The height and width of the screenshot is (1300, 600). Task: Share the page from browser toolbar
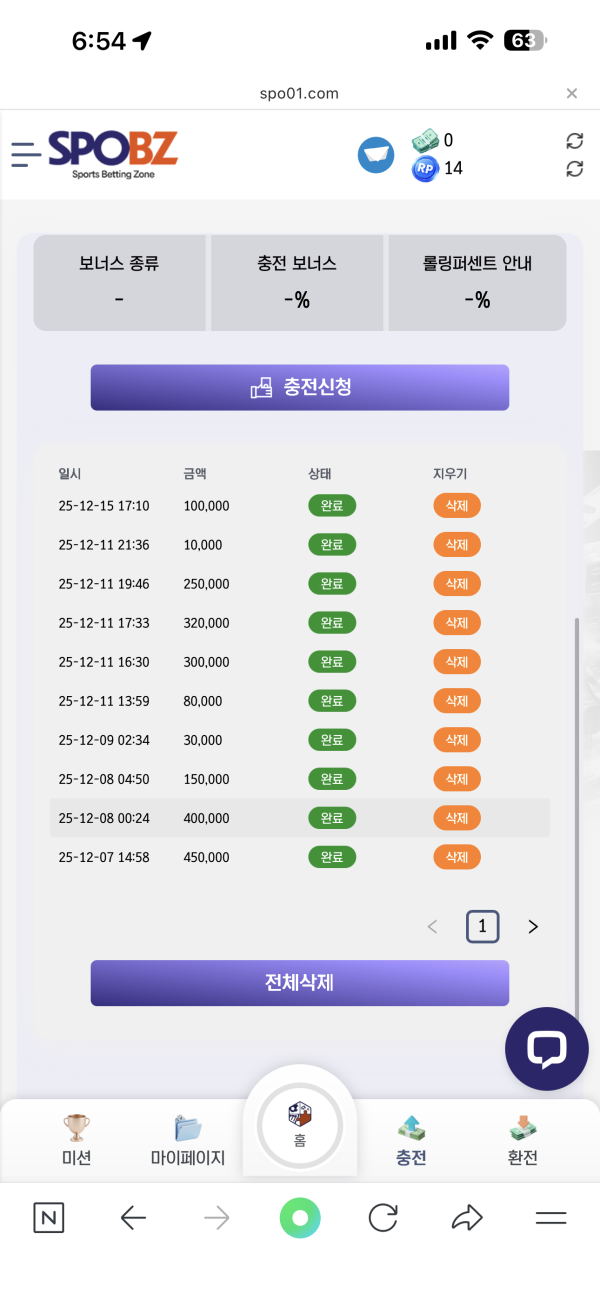click(467, 1217)
